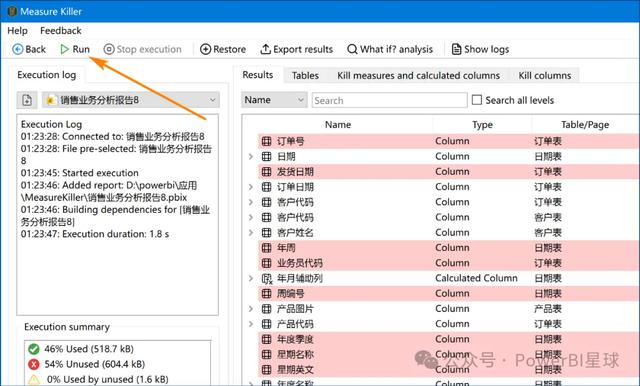Click the 产品图片 column icon
This screenshot has width=640, height=386.
(x=267, y=309)
